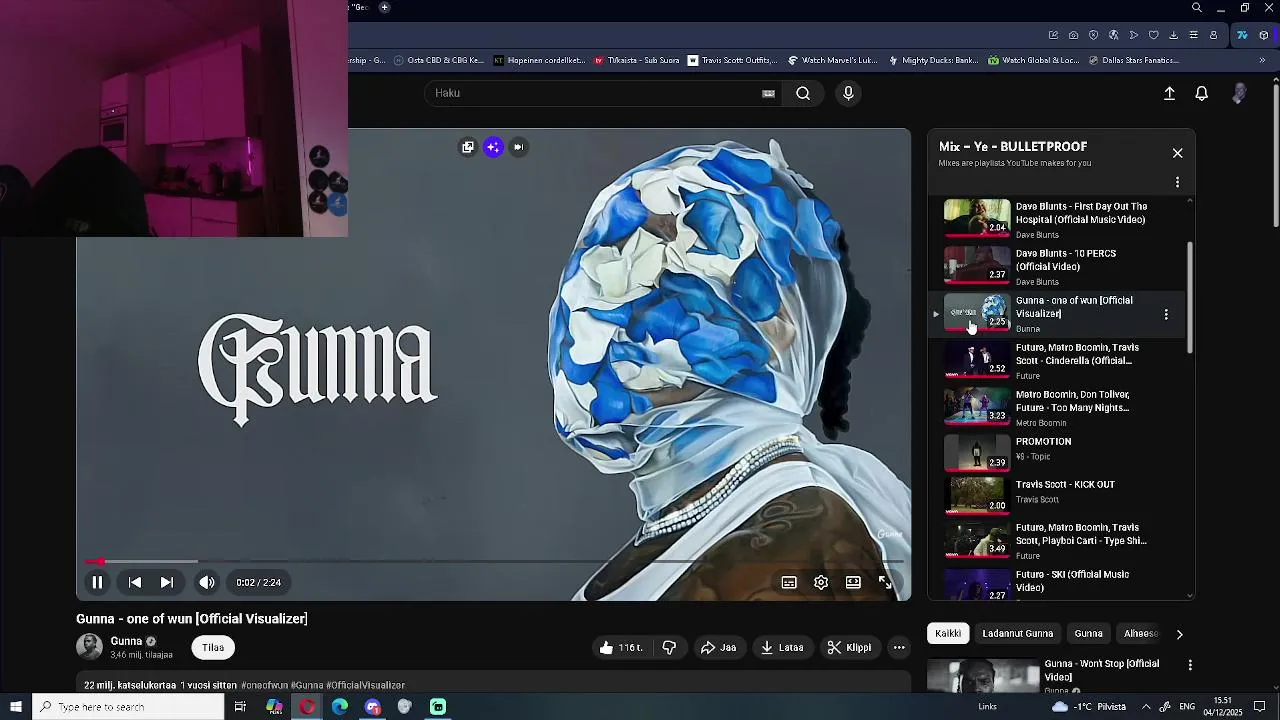Click the purple sparkle icon above video

[493, 147]
